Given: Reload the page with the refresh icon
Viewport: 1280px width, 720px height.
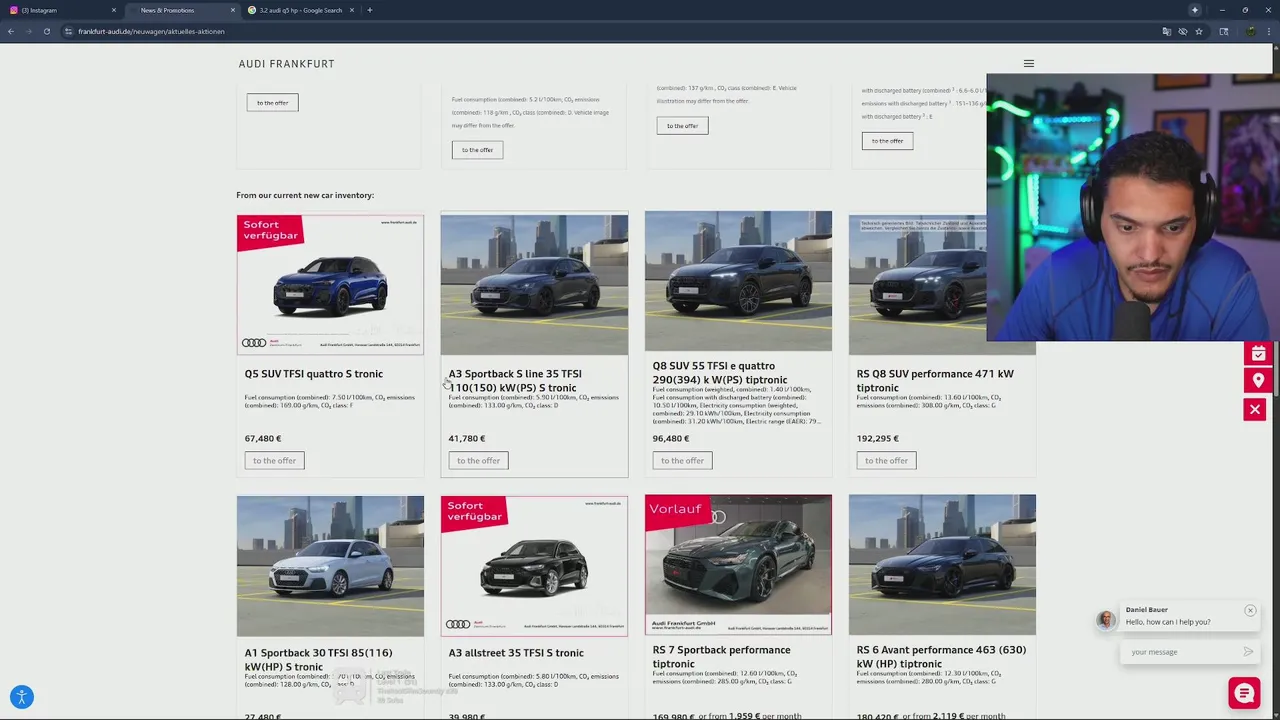Looking at the screenshot, I should point(46,31).
